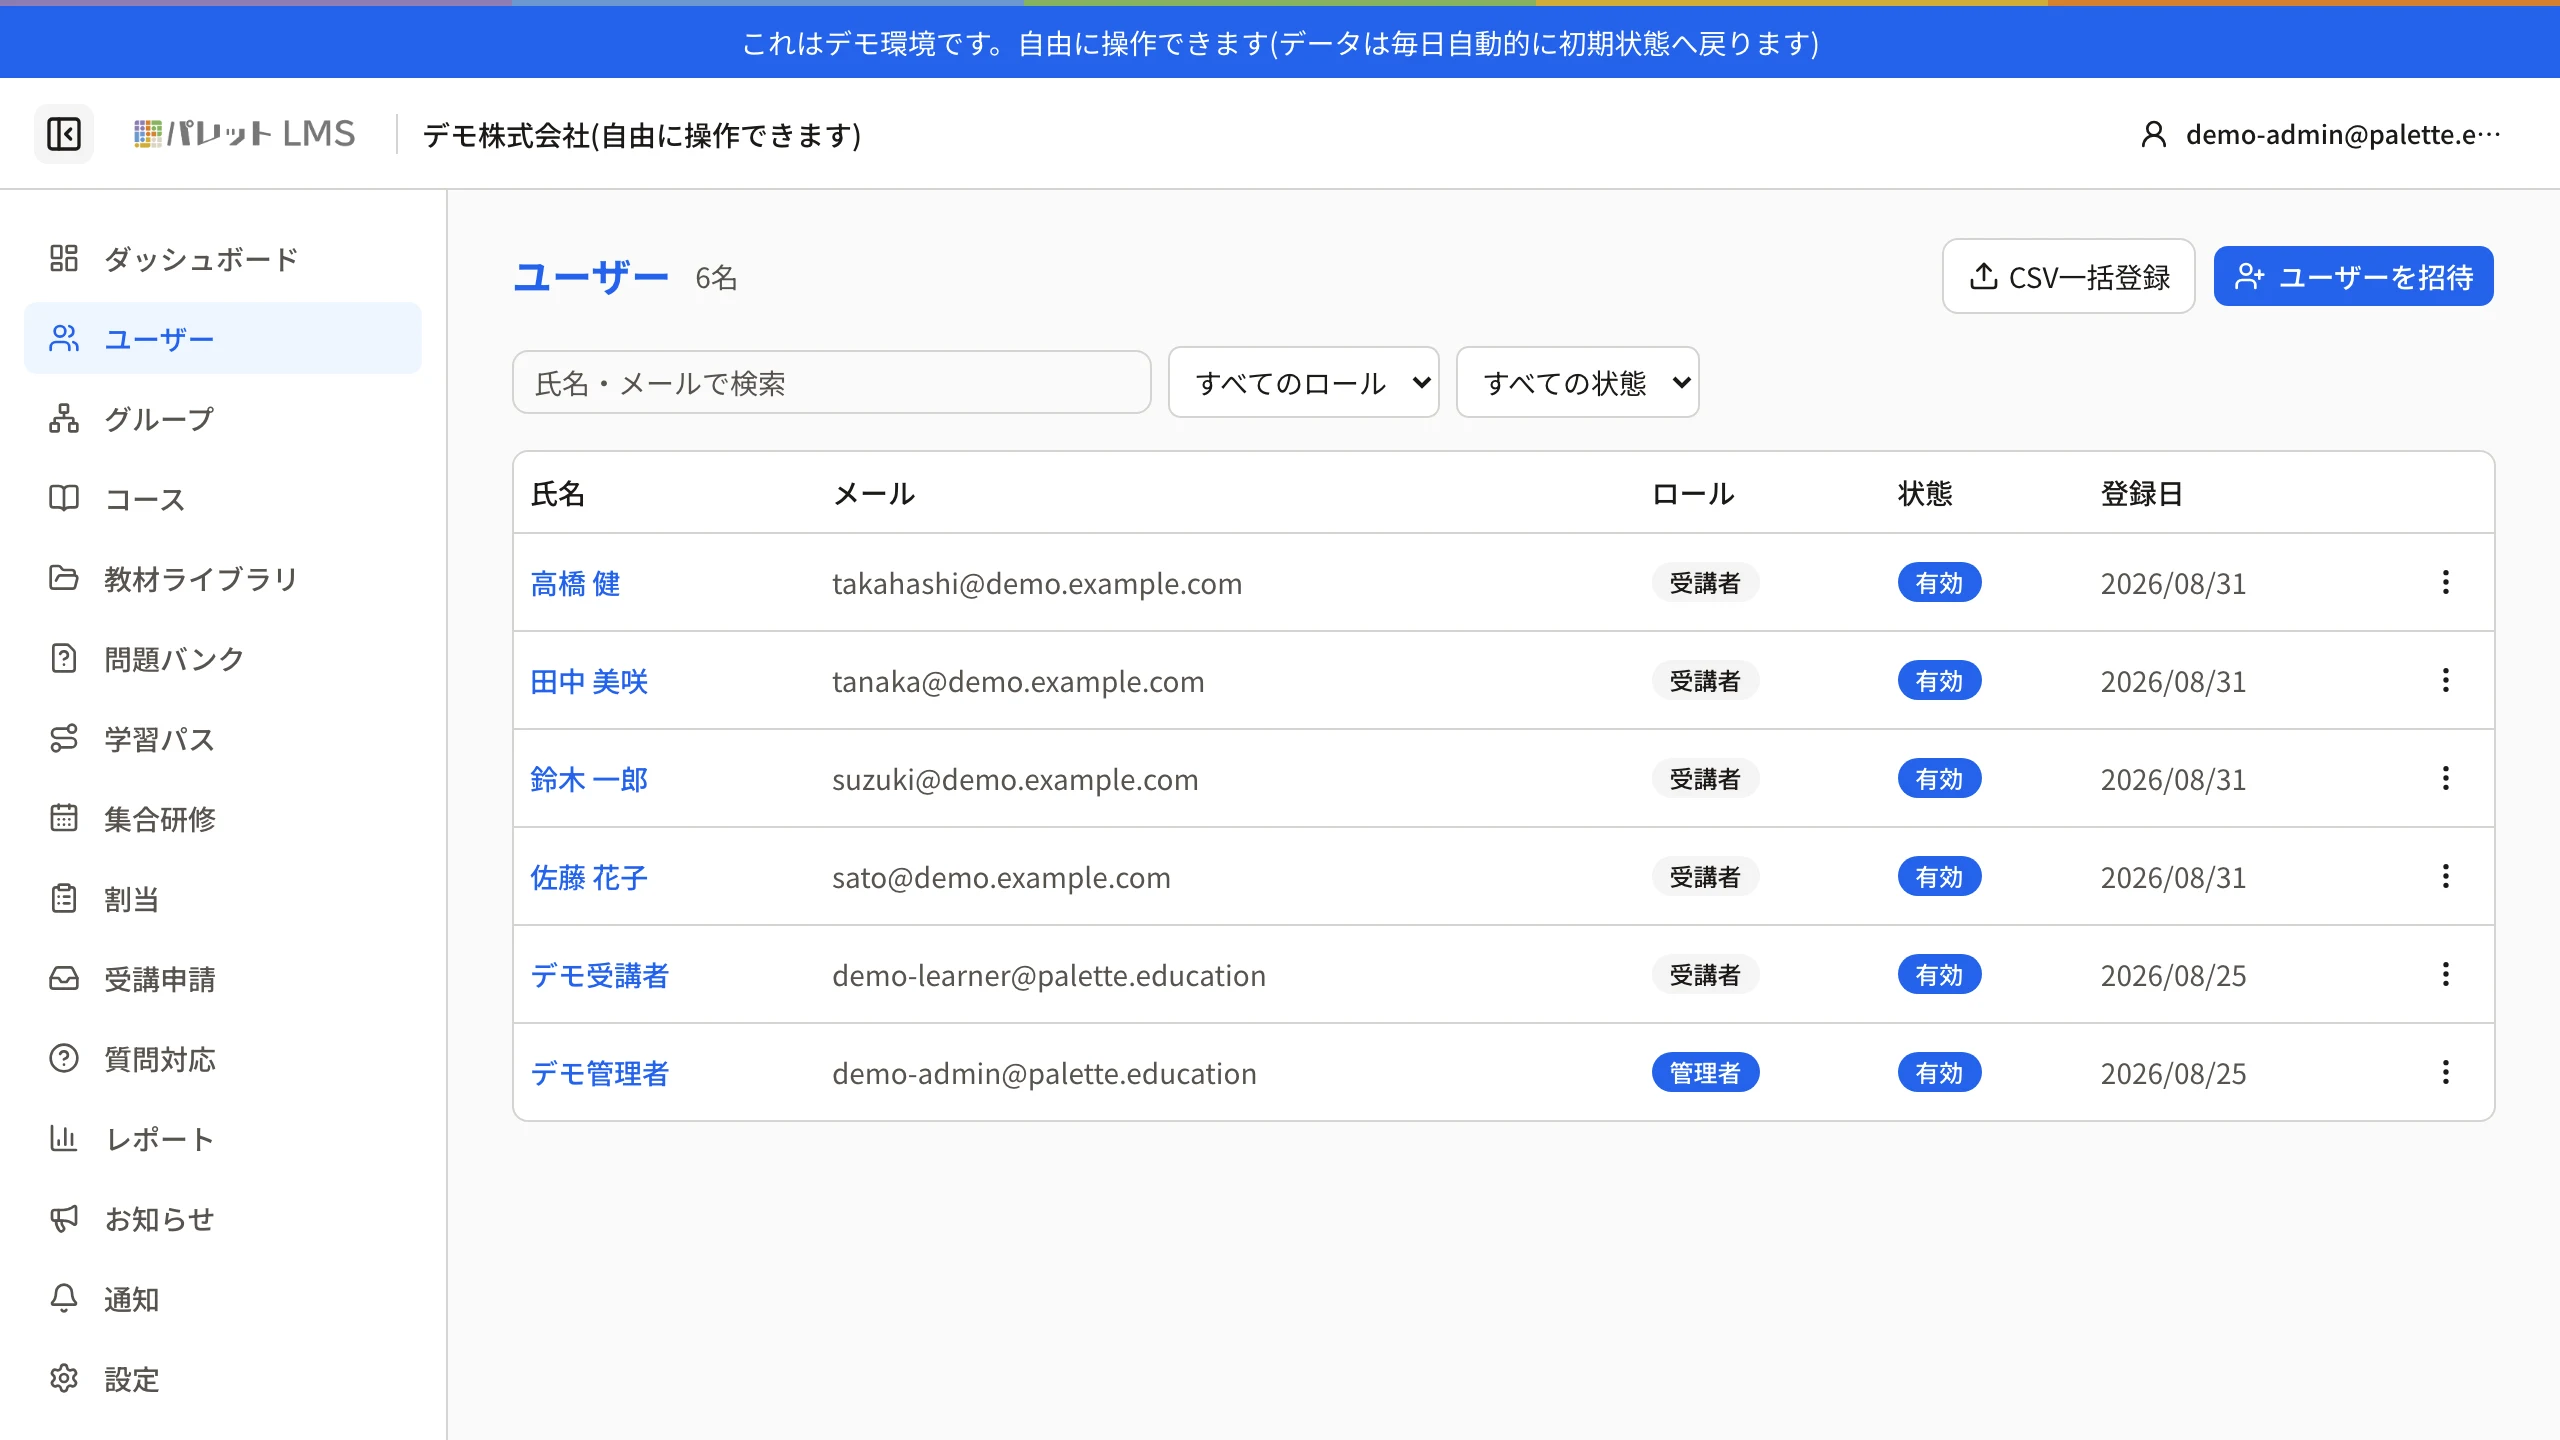Viewport: 2560px width, 1440px height.
Task: Open the デモ受講者 user profile link
Action: point(599,975)
